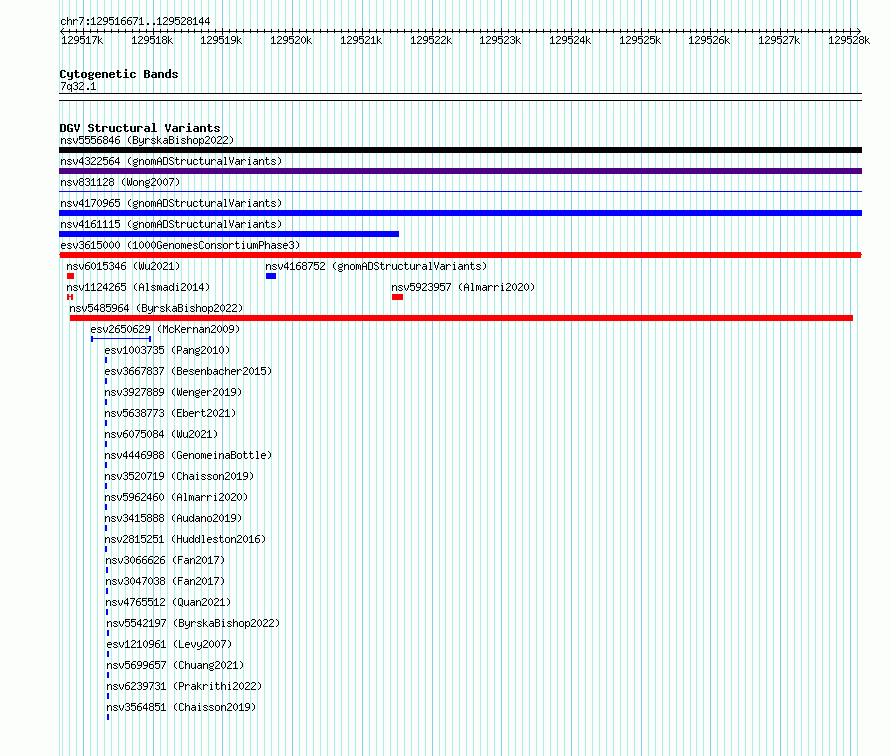
Task: Open nsv1124265 (Alsmadi2014) label
Action: [x=138, y=287]
